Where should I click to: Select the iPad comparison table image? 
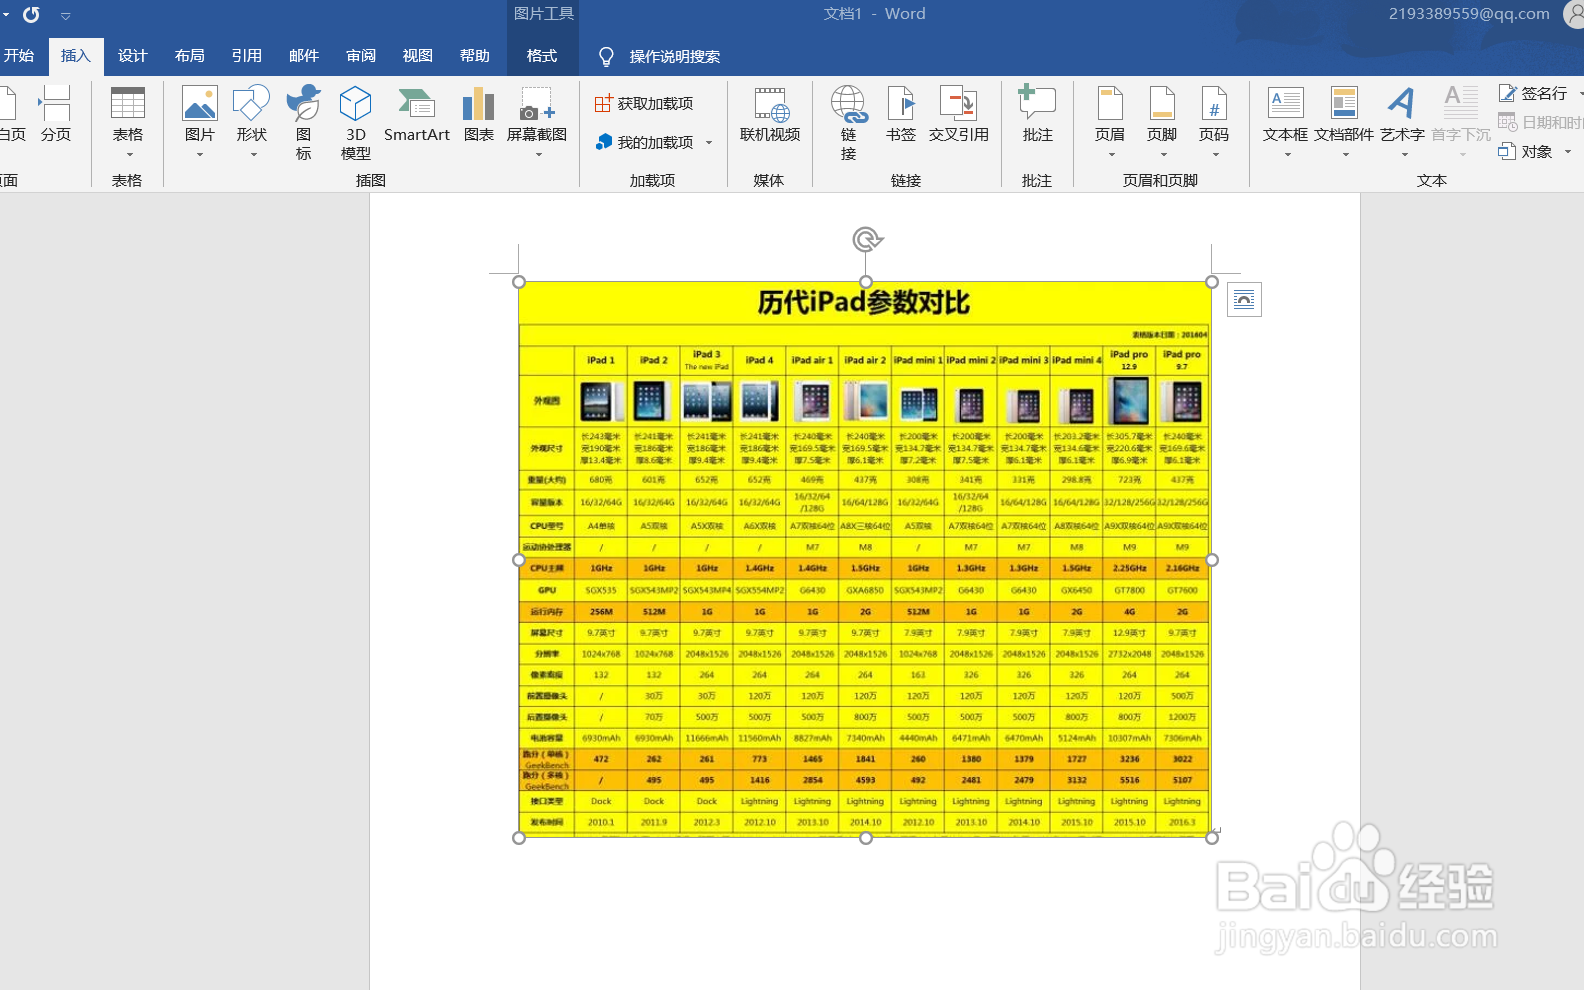coord(865,560)
